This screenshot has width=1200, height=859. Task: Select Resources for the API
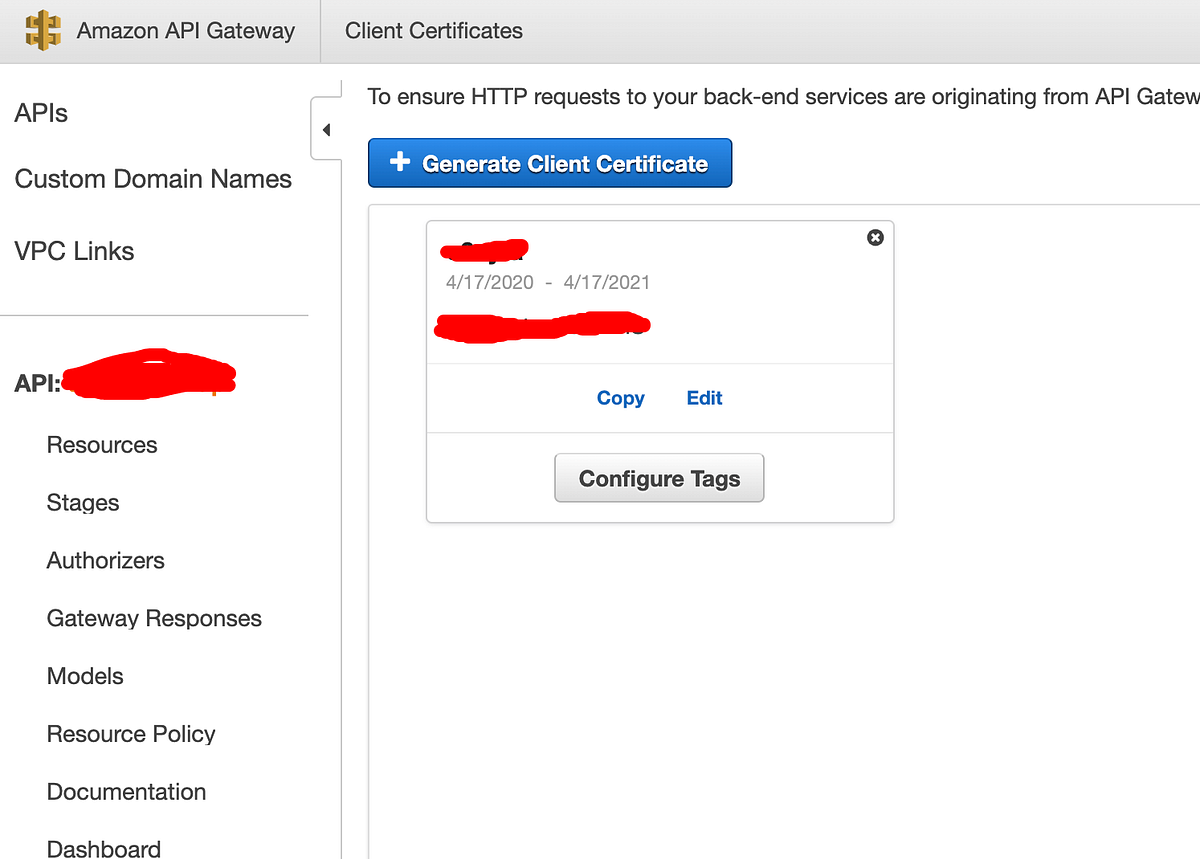pyautogui.click(x=101, y=444)
